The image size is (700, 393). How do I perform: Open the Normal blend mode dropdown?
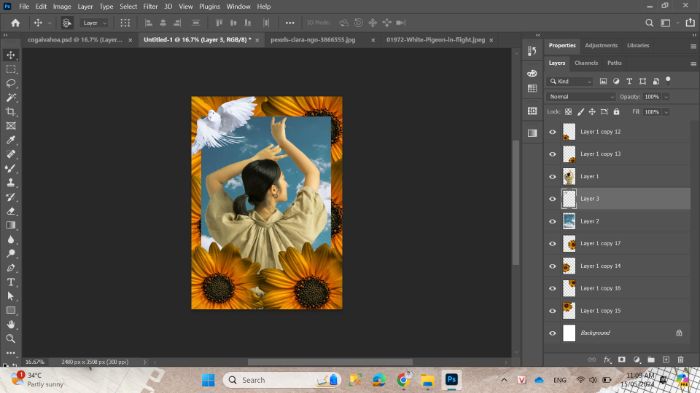tap(581, 96)
